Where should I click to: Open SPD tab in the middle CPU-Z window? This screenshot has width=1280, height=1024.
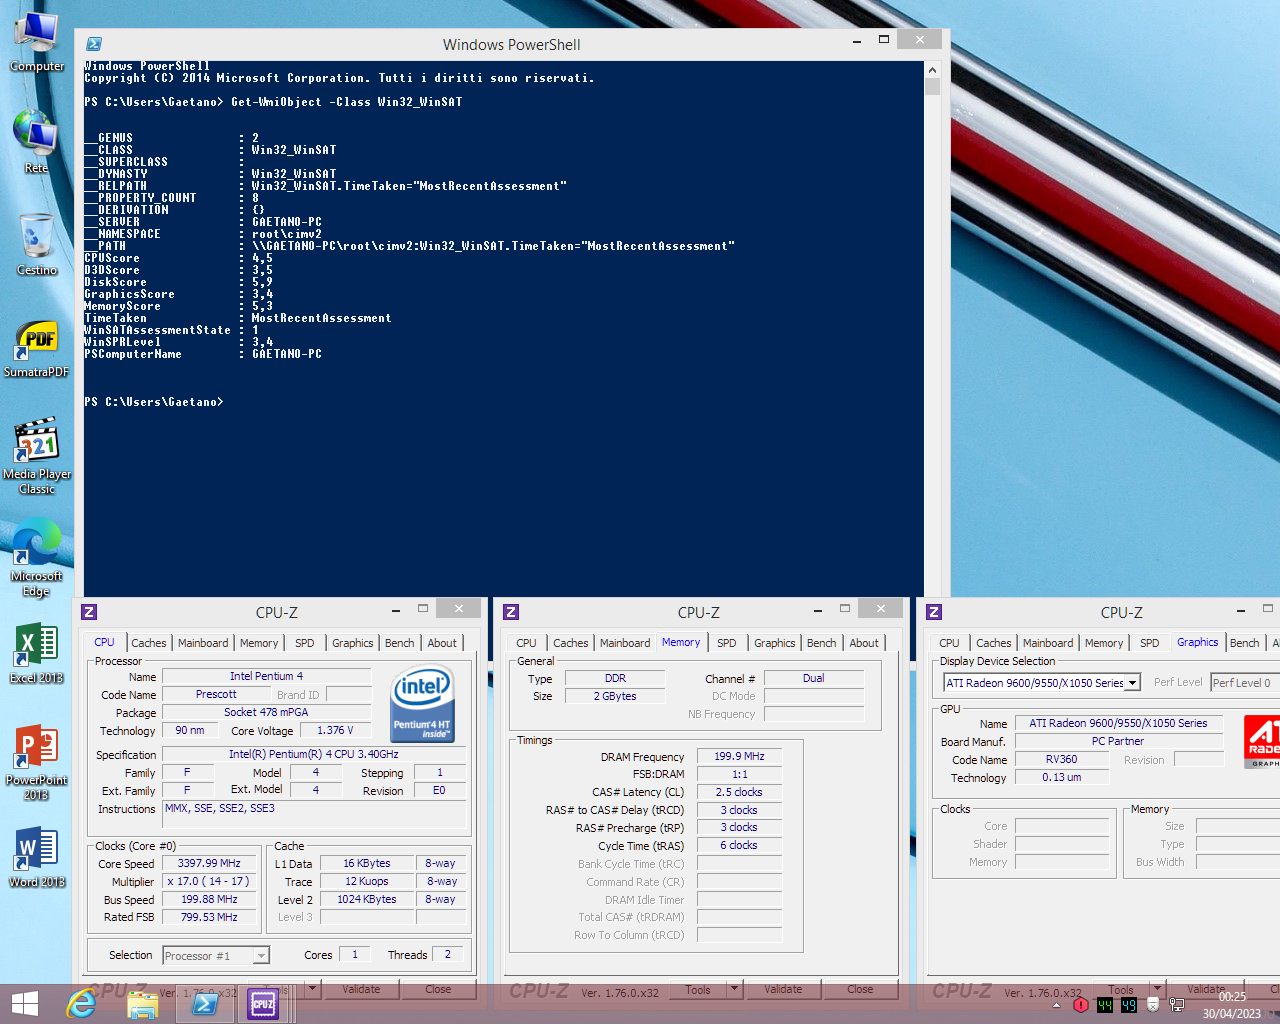(726, 643)
